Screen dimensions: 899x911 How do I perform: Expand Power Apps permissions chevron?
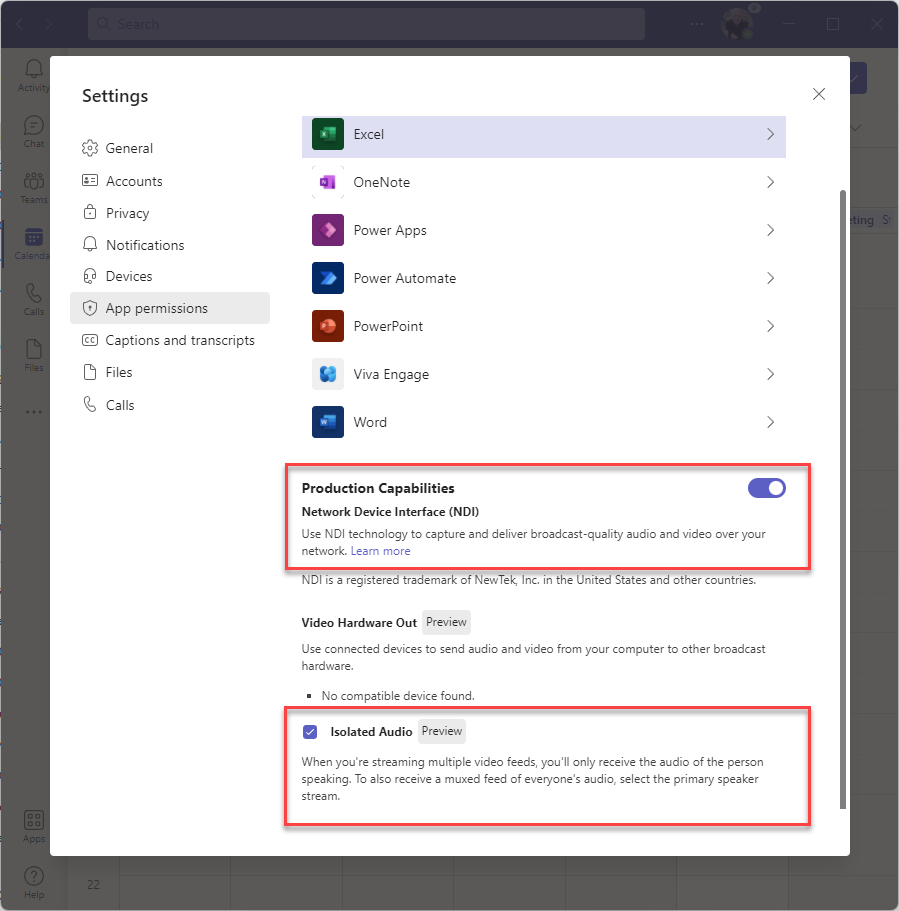771,231
